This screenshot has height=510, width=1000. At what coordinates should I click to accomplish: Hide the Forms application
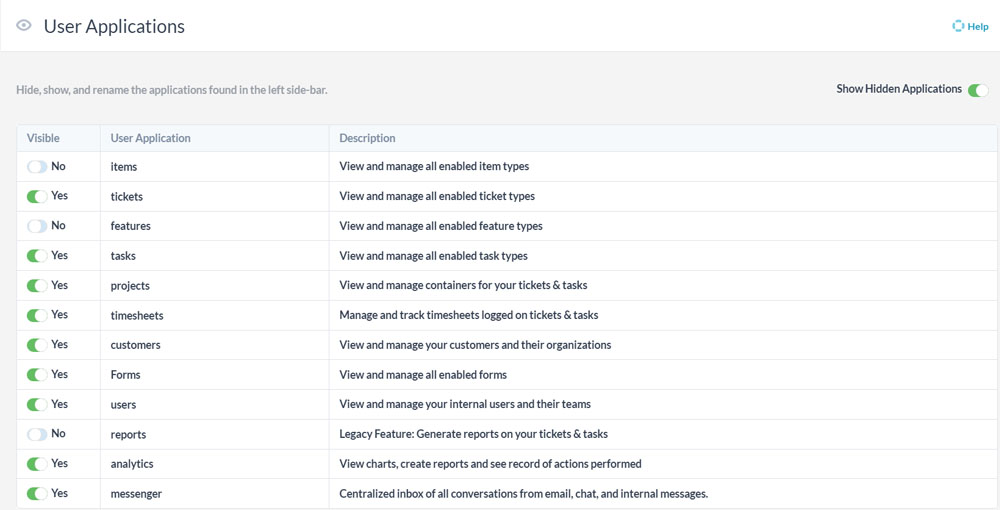coord(37,375)
